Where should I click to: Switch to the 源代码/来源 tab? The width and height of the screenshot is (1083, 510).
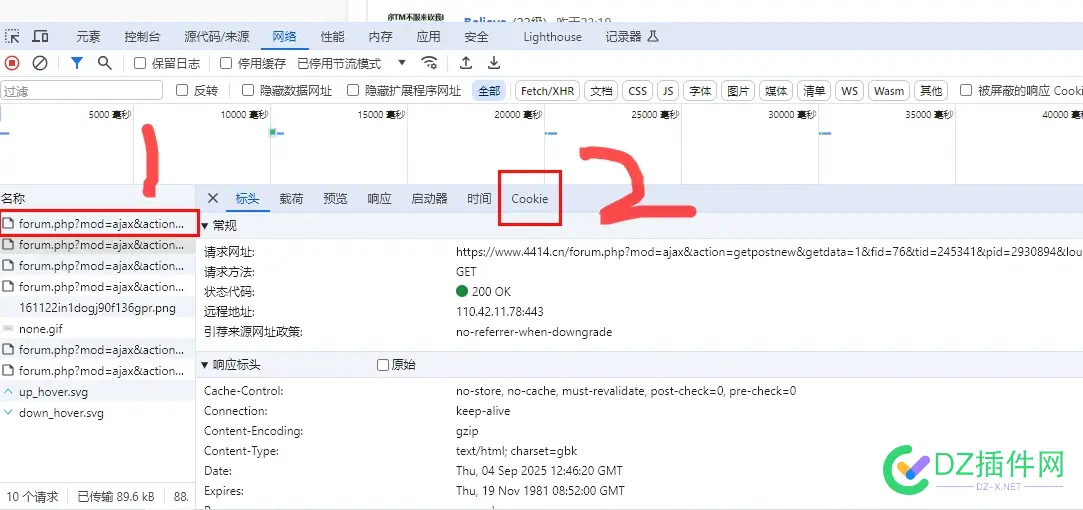[x=217, y=37]
